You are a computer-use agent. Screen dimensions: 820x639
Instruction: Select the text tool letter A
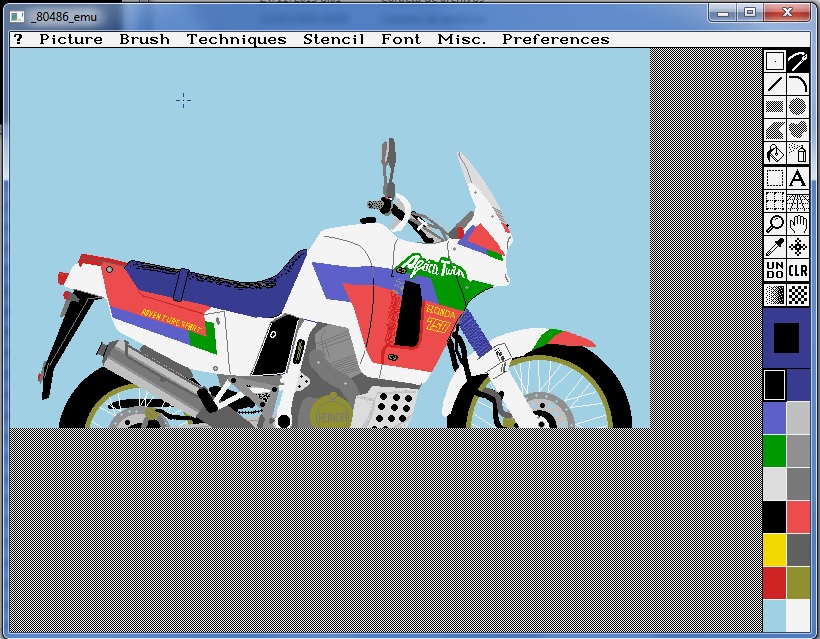click(x=798, y=178)
